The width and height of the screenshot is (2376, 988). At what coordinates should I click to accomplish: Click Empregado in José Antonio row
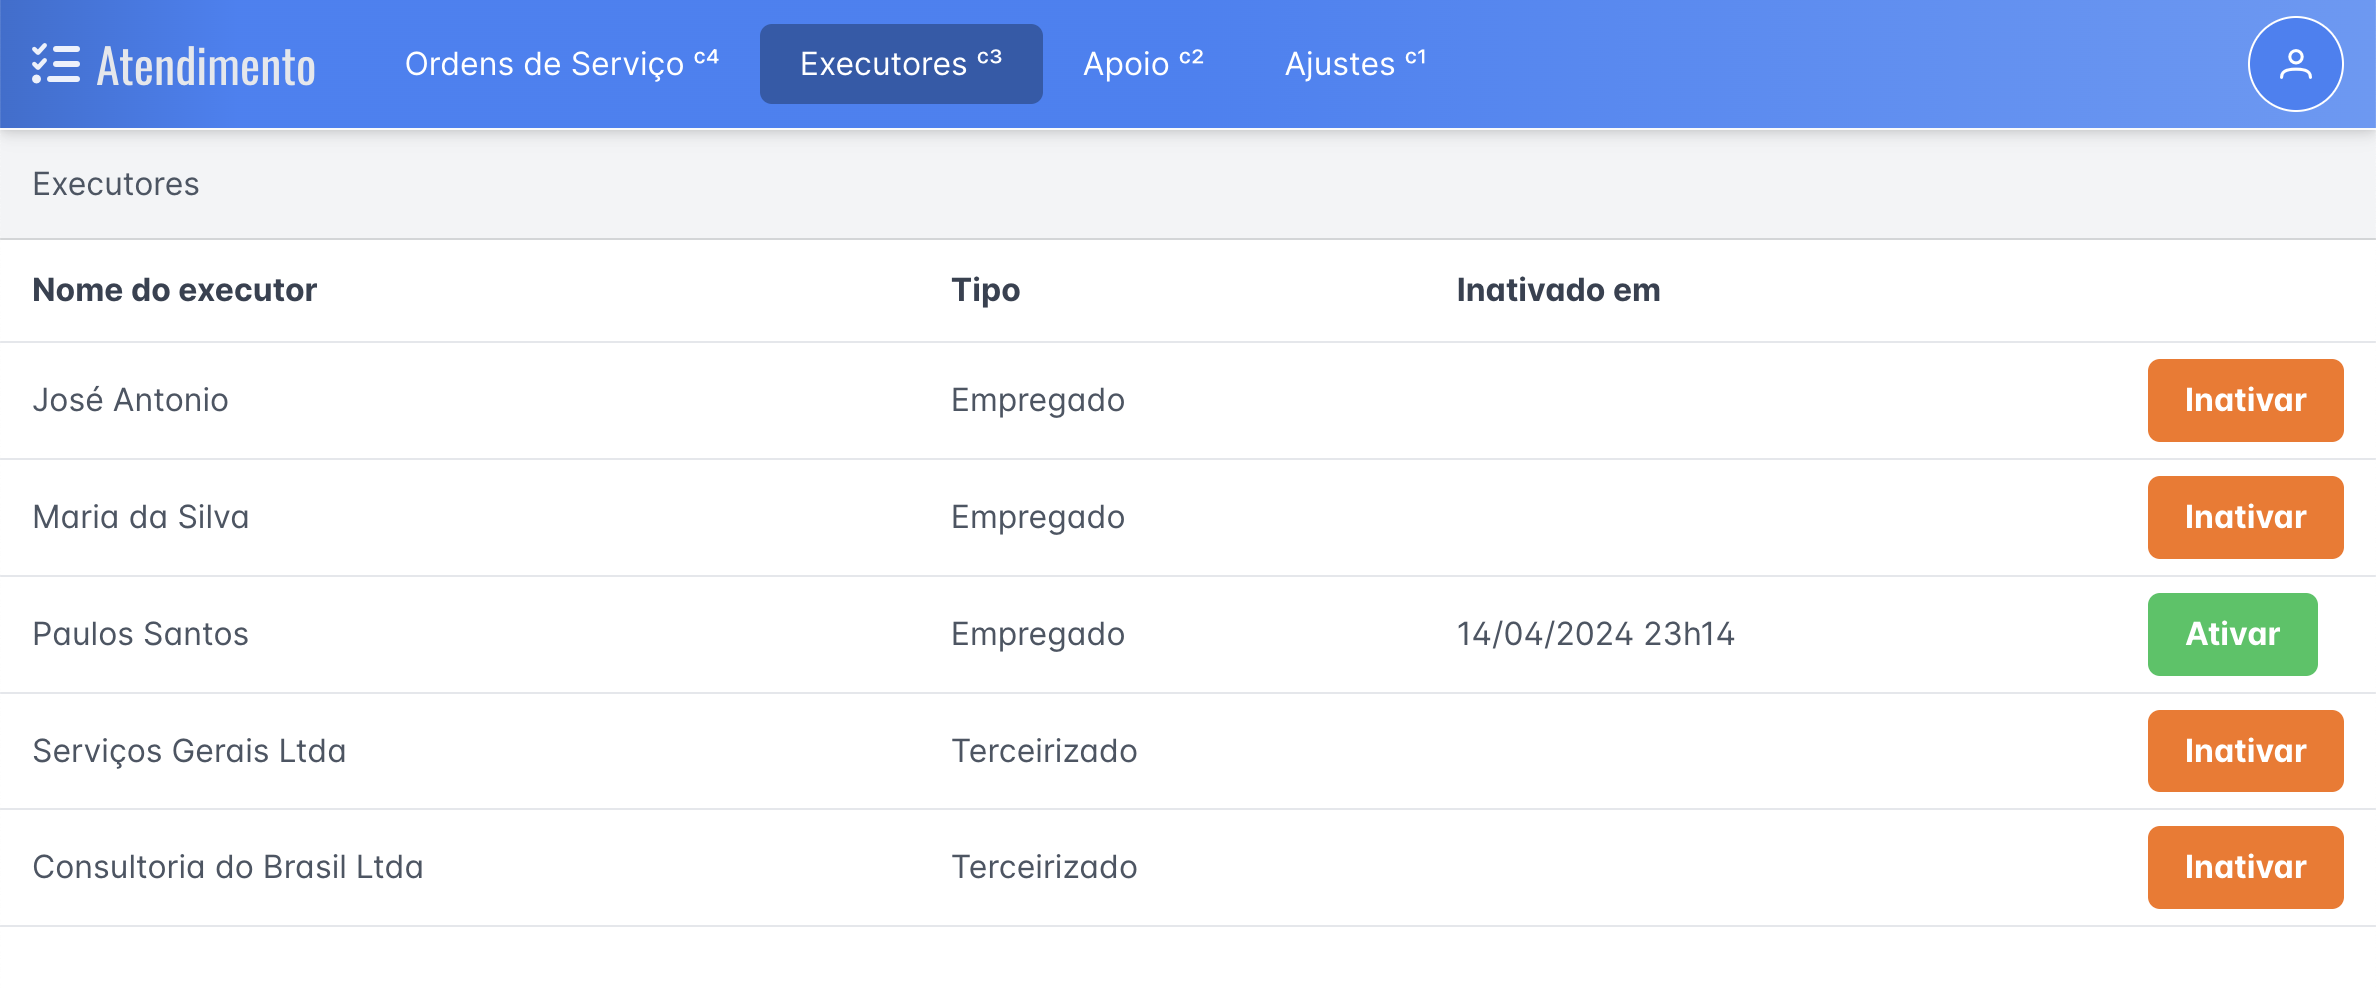1038,401
